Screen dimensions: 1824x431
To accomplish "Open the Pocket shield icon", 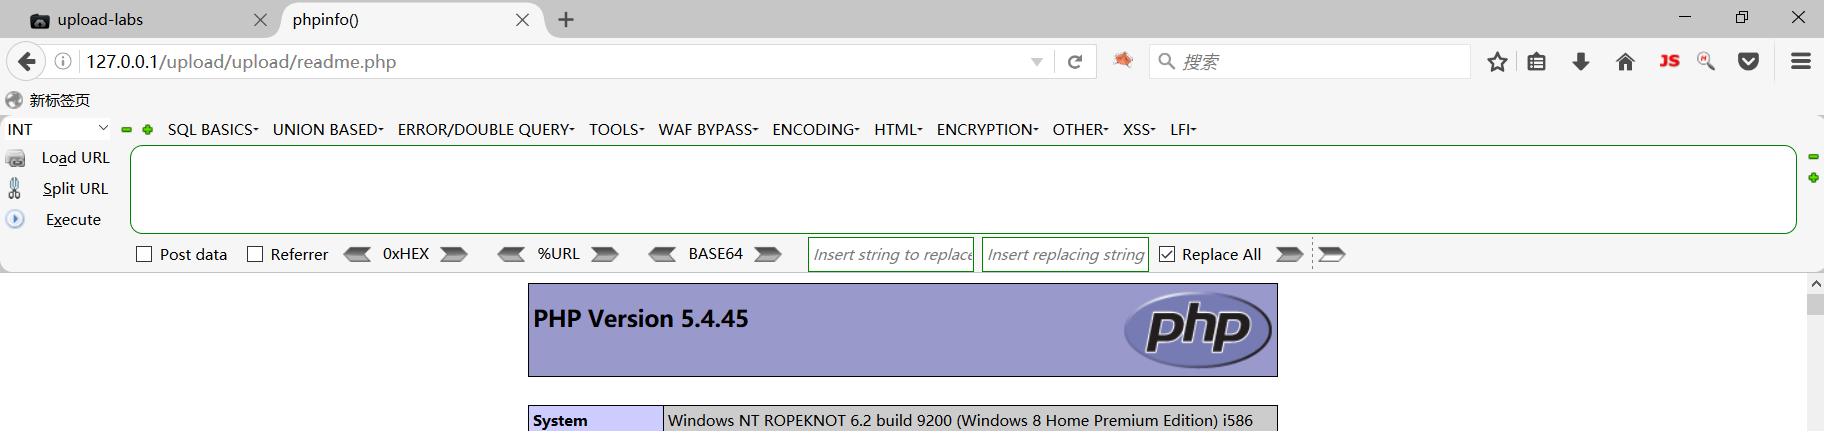I will point(1748,62).
